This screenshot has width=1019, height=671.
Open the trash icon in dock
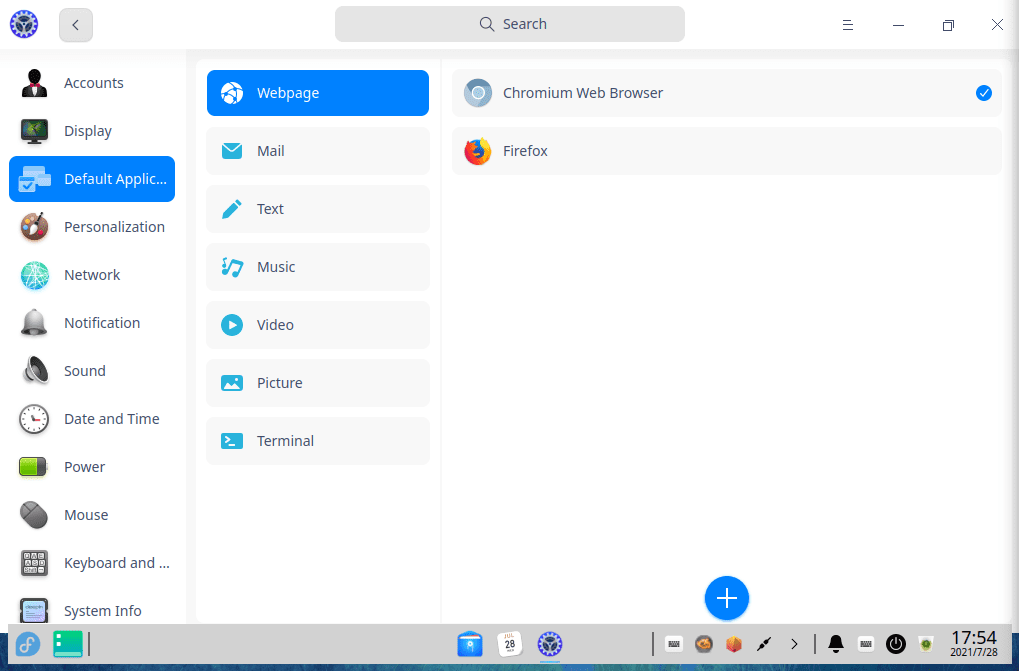(x=926, y=644)
